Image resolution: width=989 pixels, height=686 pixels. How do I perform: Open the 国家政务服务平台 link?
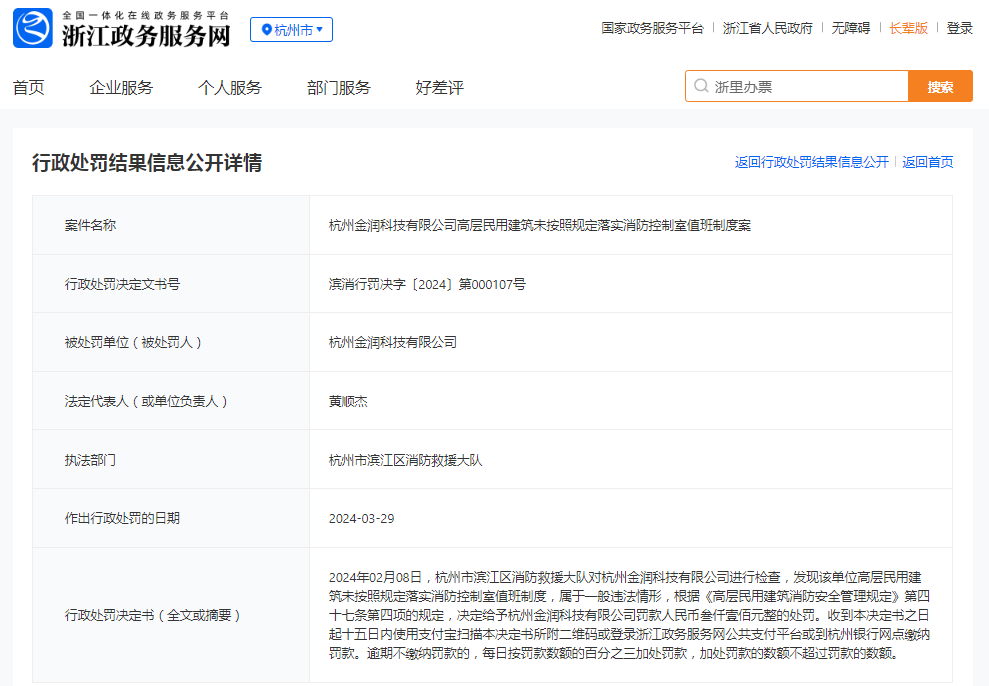652,28
